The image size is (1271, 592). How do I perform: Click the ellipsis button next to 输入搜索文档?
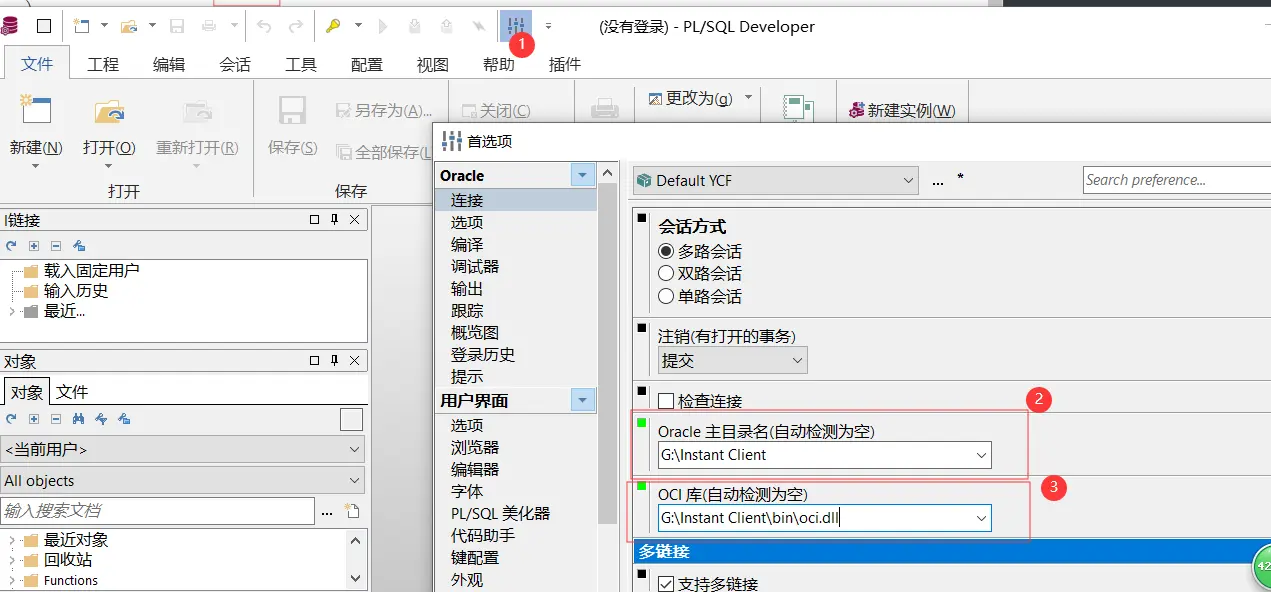(327, 513)
